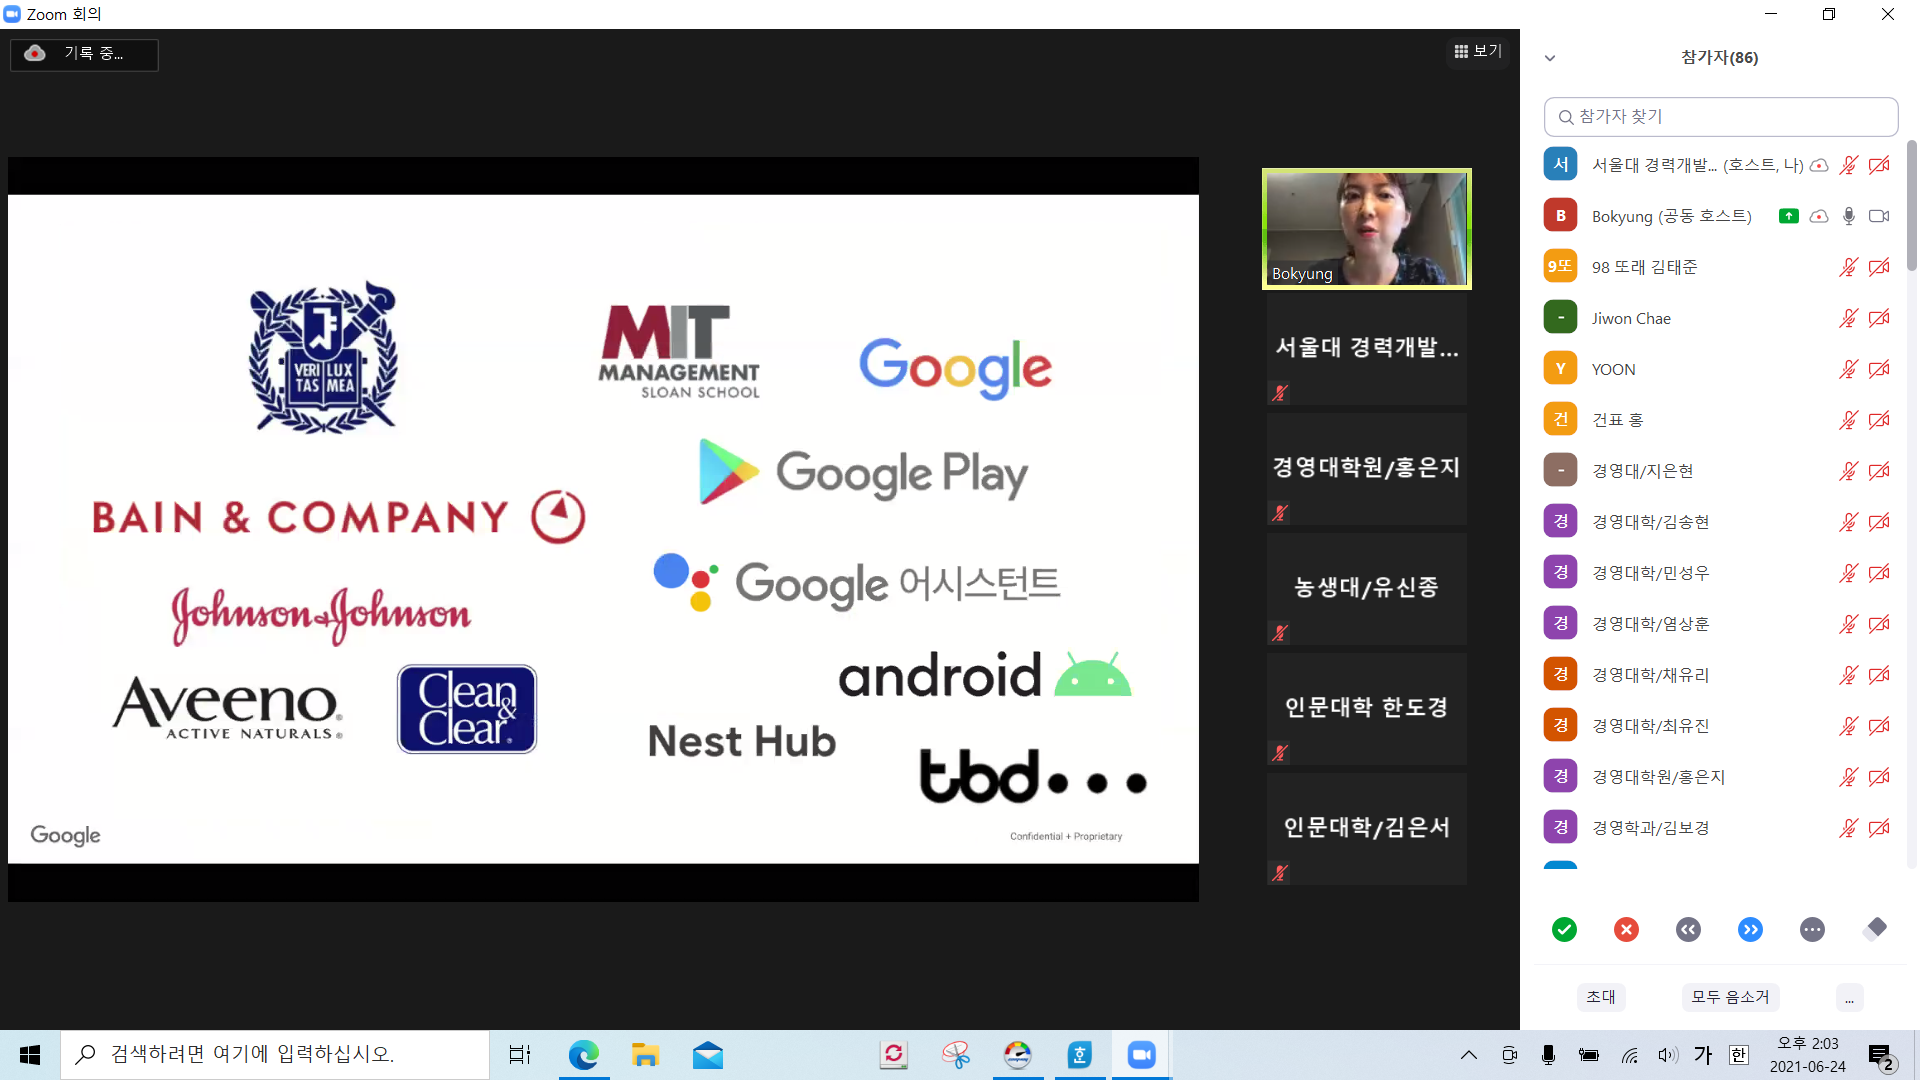Image resolution: width=1920 pixels, height=1080 pixels.
Task: Click the participant list scrollbar
Action: click(1911, 205)
